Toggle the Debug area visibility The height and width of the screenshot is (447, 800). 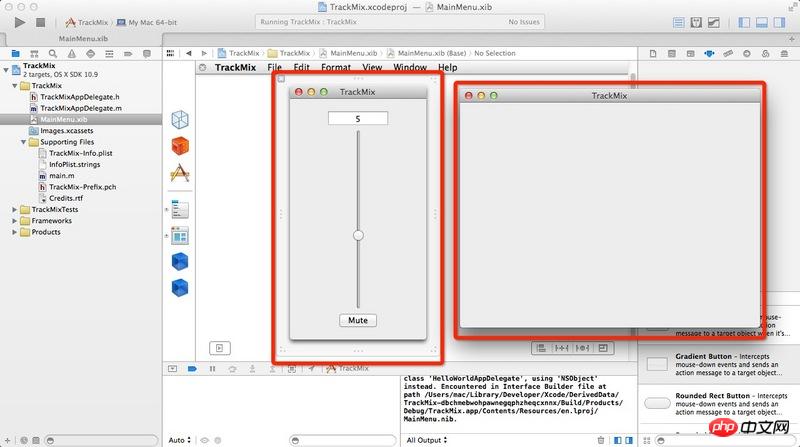click(x=762, y=22)
